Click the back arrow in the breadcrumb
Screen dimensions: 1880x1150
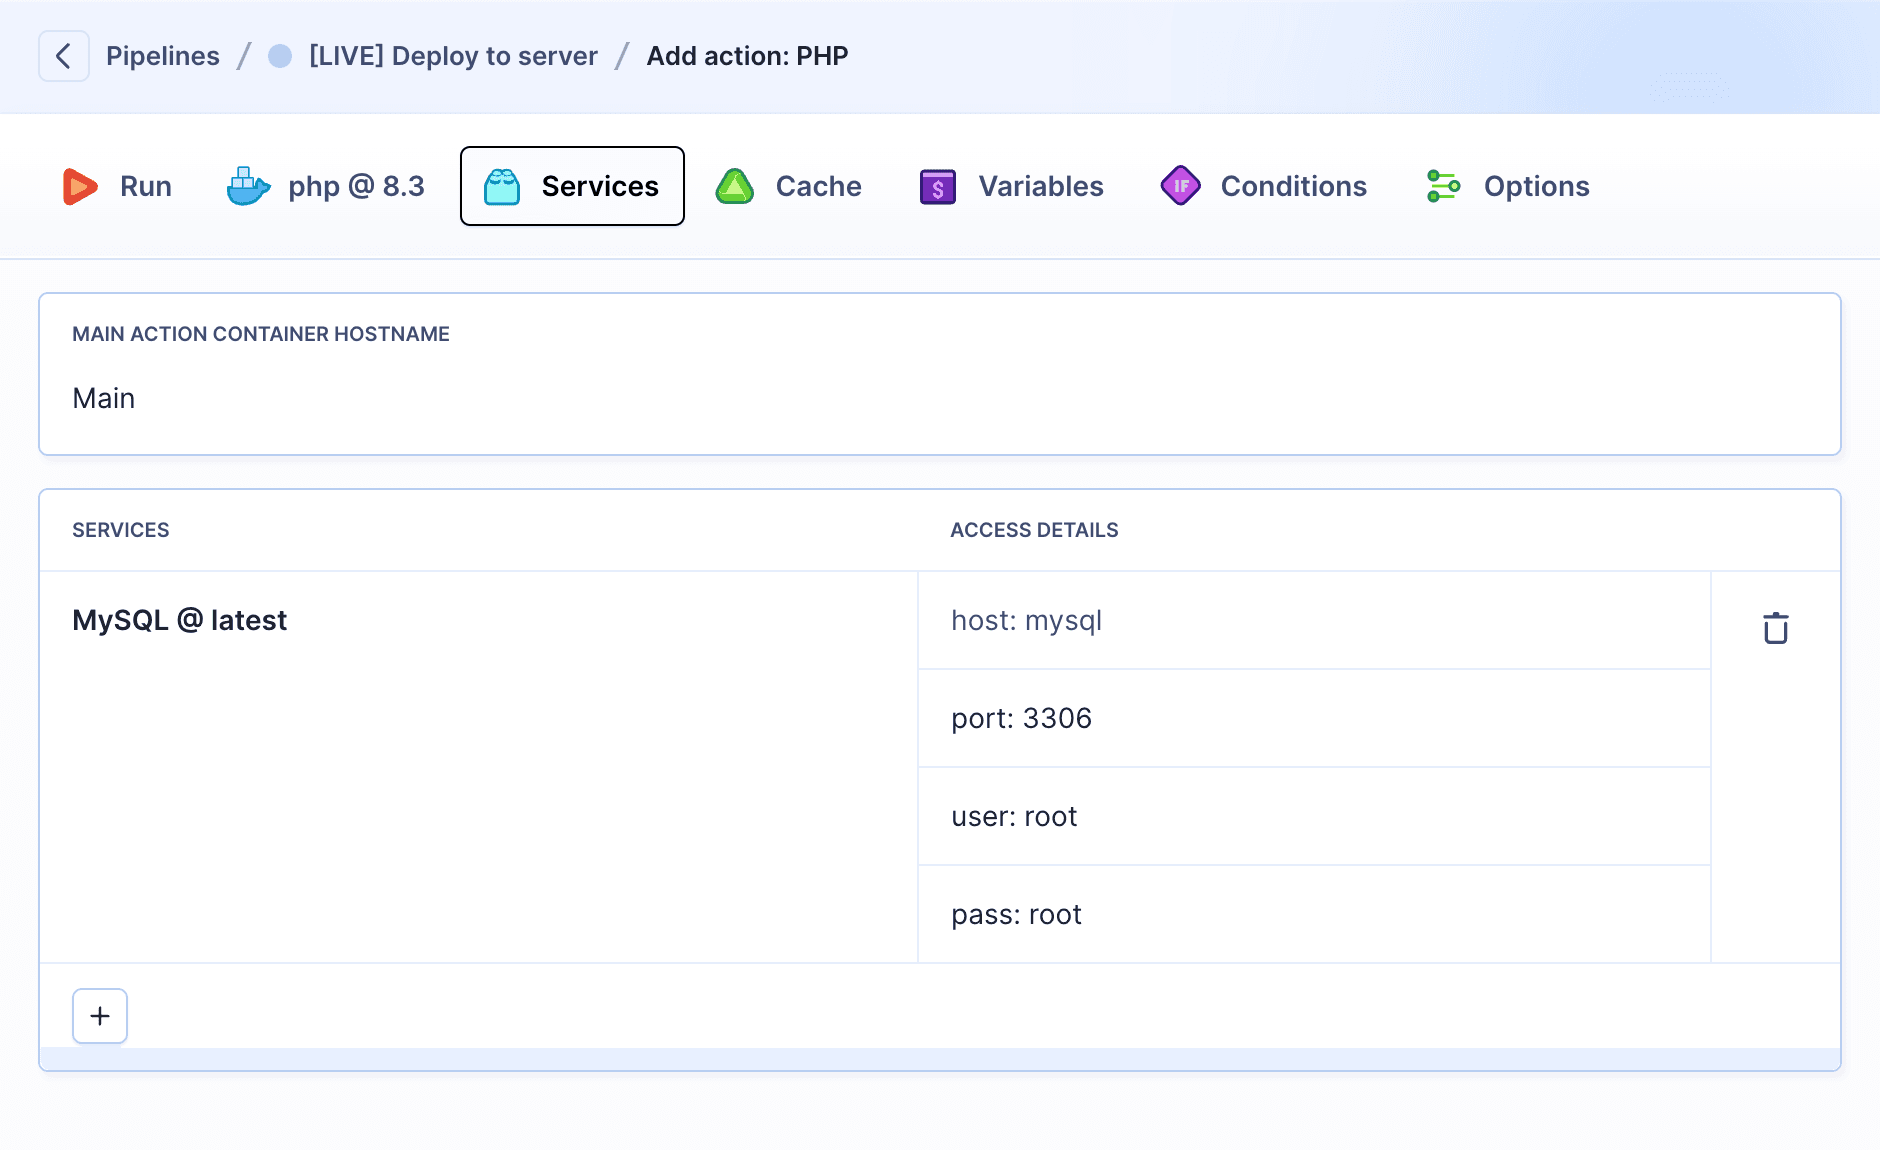[64, 56]
